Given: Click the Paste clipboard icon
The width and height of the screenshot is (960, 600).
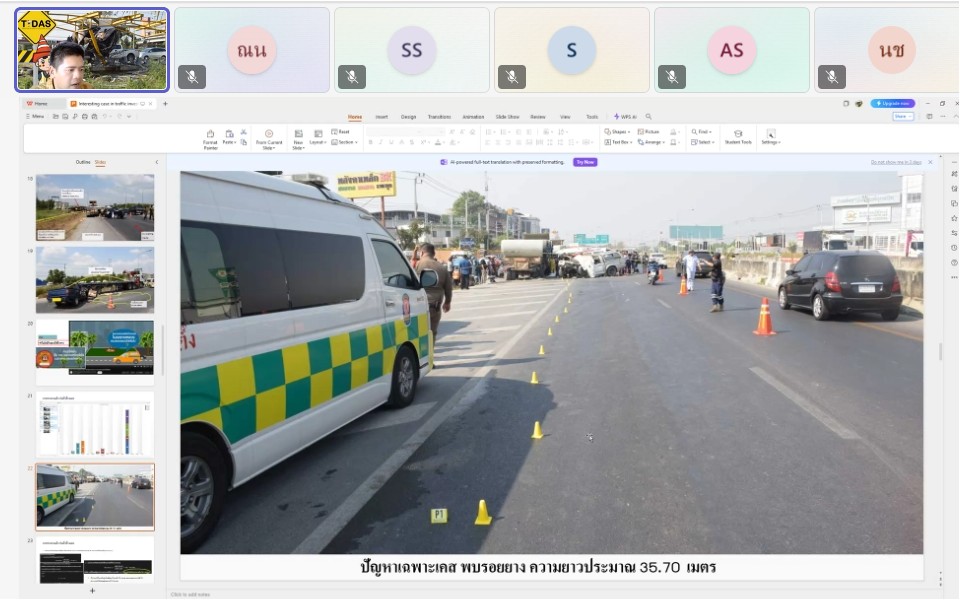Looking at the screenshot, I should pos(229,133).
